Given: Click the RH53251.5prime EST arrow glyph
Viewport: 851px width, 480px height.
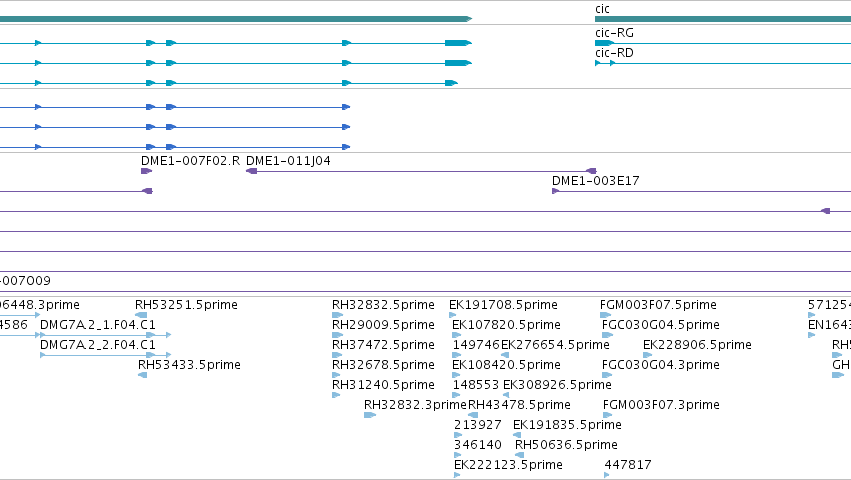Looking at the screenshot, I should point(141,315).
